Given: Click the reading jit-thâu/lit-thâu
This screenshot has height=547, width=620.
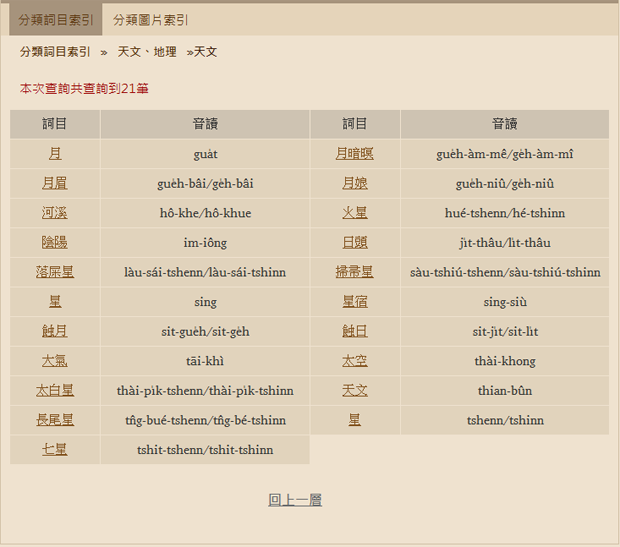Looking at the screenshot, I should 505,243.
